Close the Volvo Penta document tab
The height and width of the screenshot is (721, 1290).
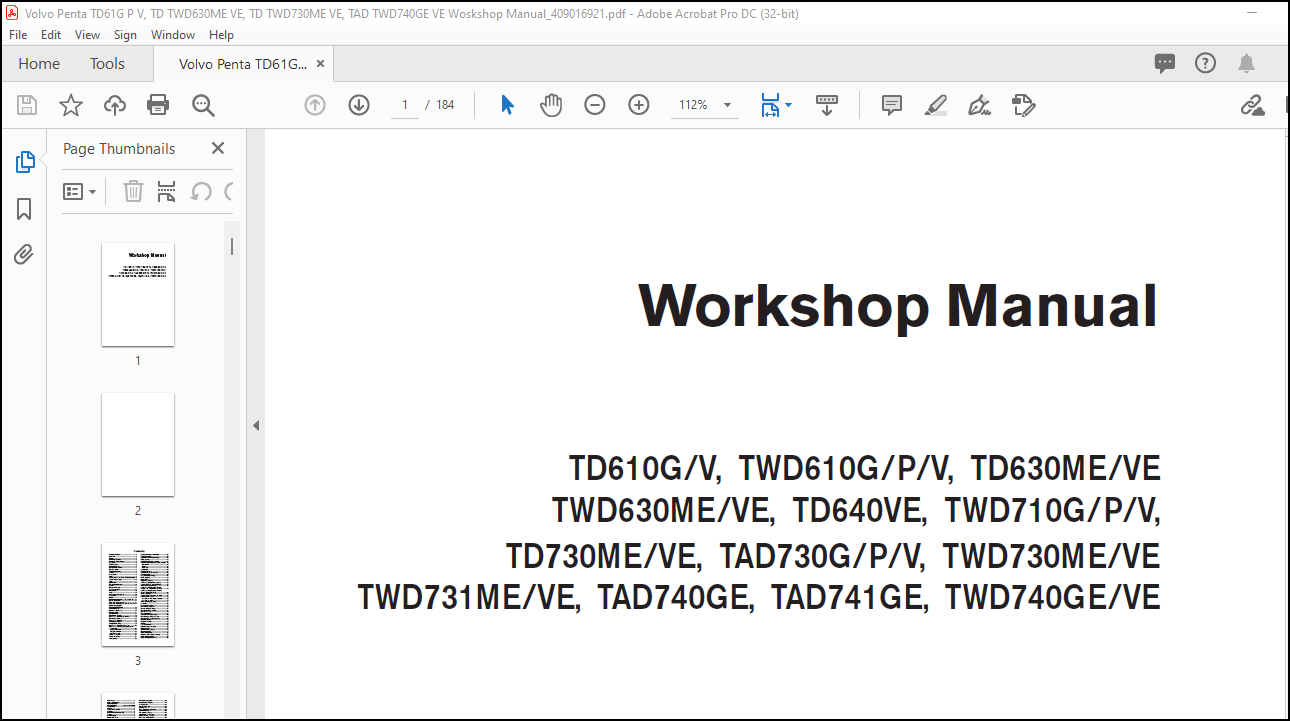(320, 64)
